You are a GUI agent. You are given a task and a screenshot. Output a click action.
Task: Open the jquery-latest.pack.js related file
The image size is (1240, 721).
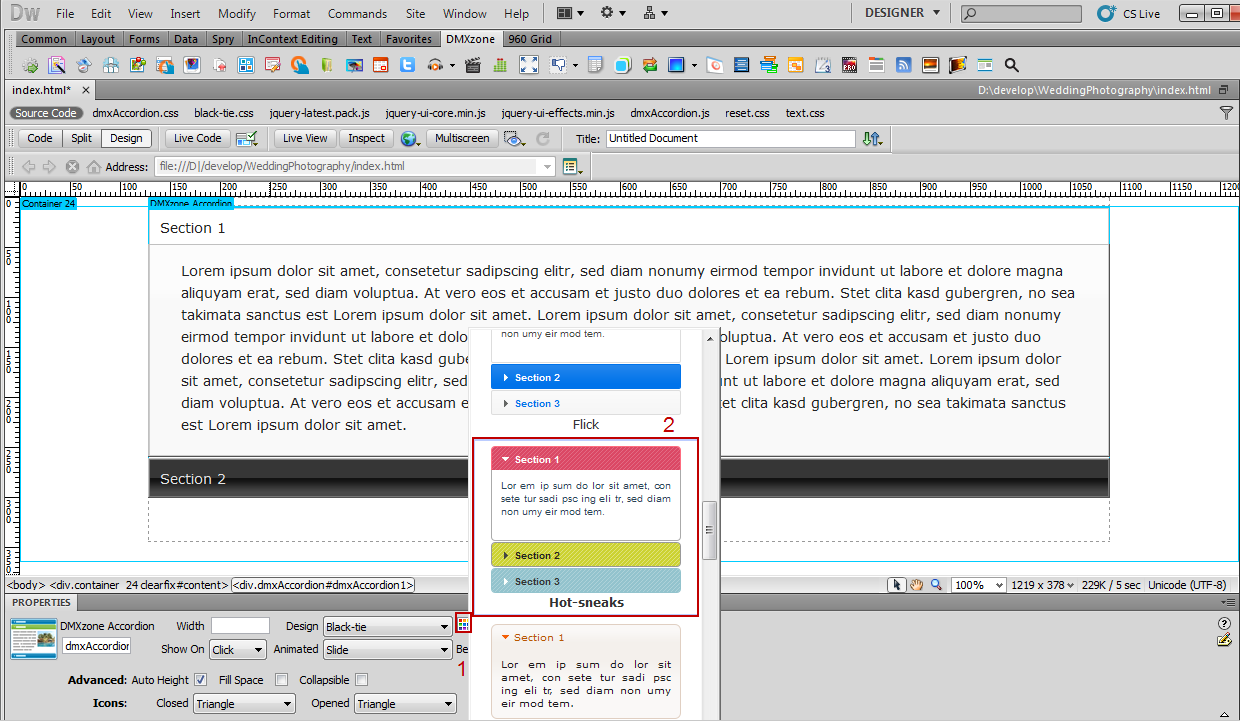[319, 114]
